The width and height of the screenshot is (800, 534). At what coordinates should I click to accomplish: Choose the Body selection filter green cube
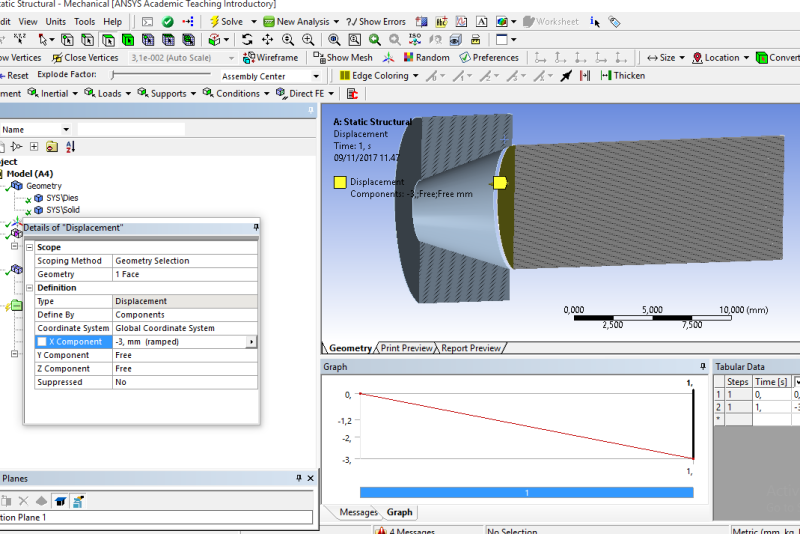coord(128,40)
